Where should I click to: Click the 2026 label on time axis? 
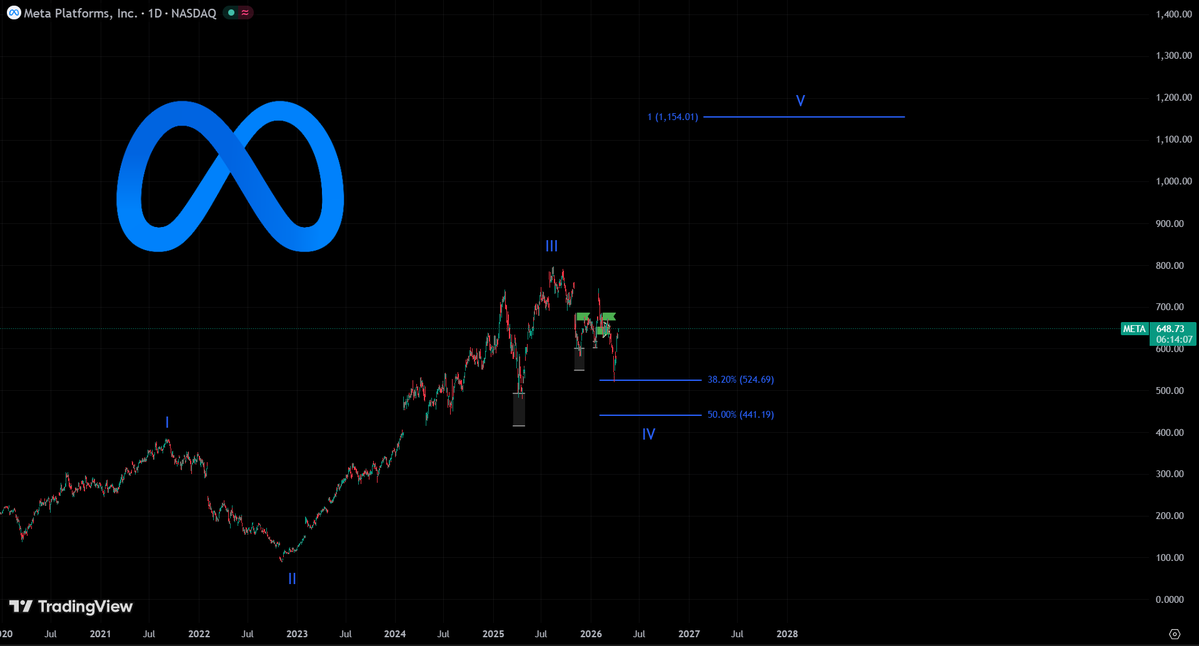(591, 634)
